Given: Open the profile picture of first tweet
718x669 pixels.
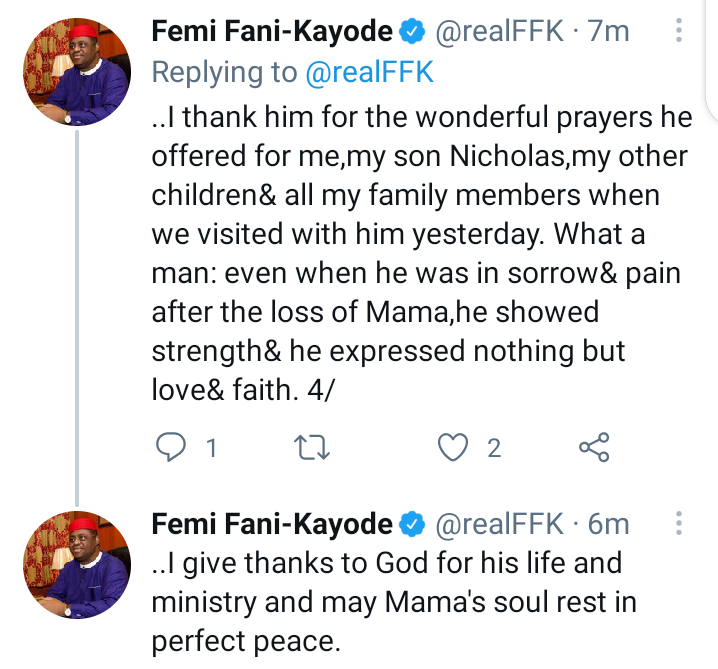Looking at the screenshot, I should coord(77,72).
